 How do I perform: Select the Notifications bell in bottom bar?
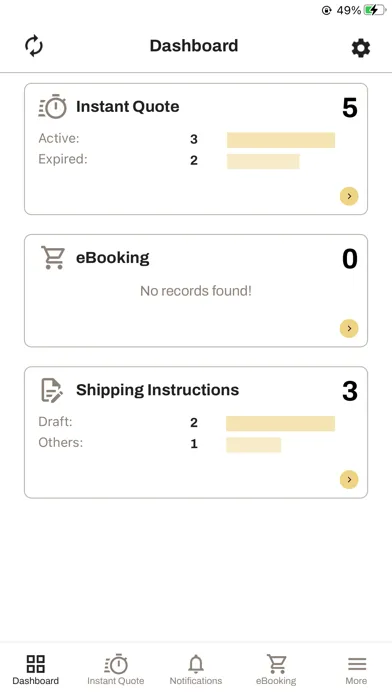pos(196,670)
